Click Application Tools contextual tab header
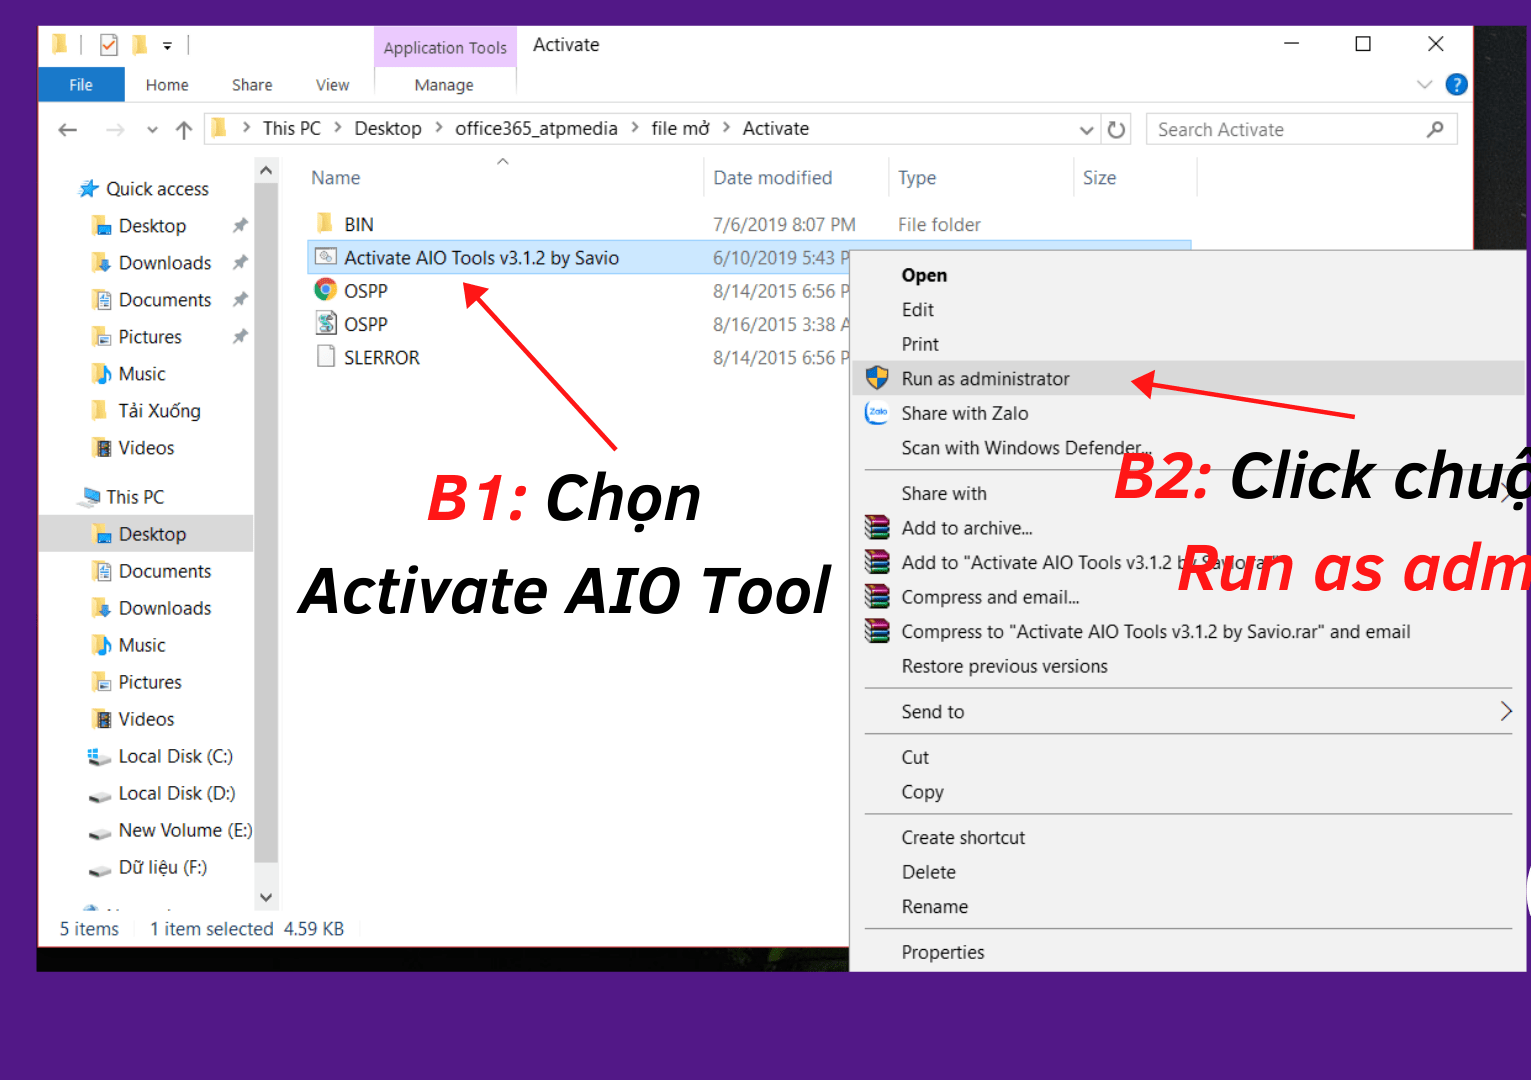Image resolution: width=1531 pixels, height=1080 pixels. (x=445, y=47)
